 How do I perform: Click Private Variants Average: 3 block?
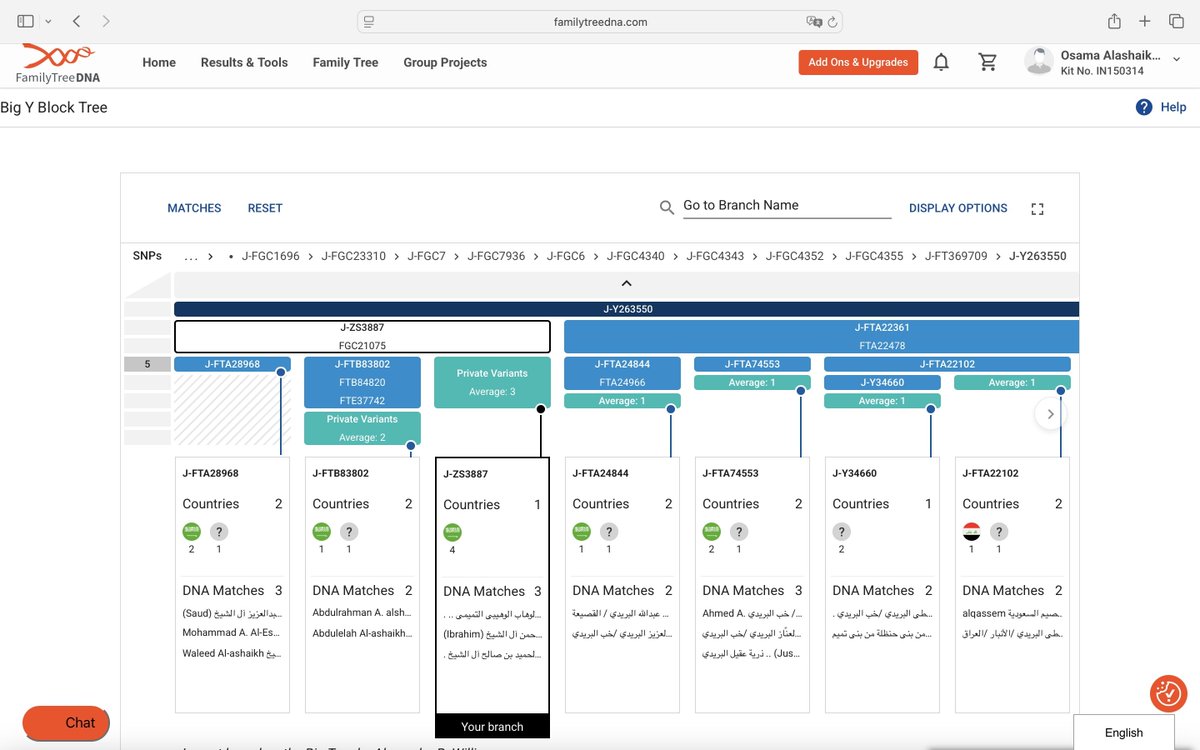click(x=492, y=382)
